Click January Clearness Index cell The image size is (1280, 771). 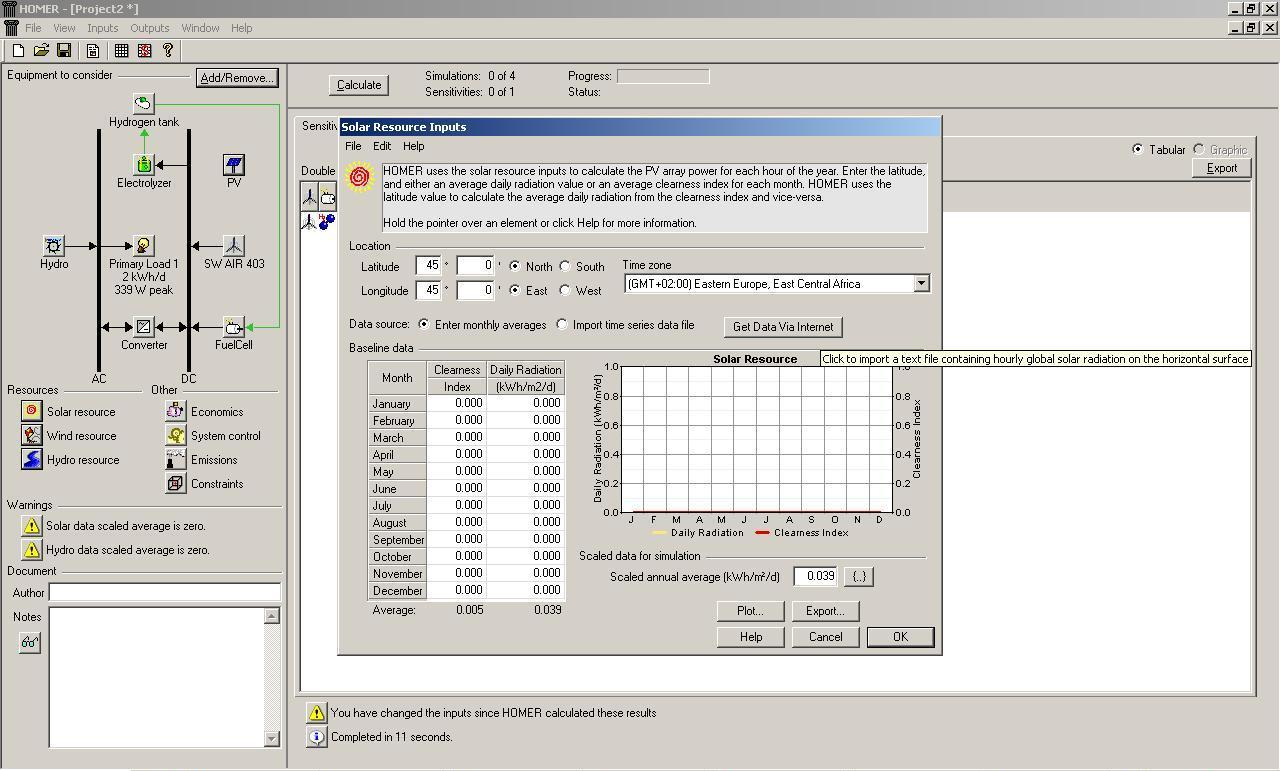click(457, 403)
